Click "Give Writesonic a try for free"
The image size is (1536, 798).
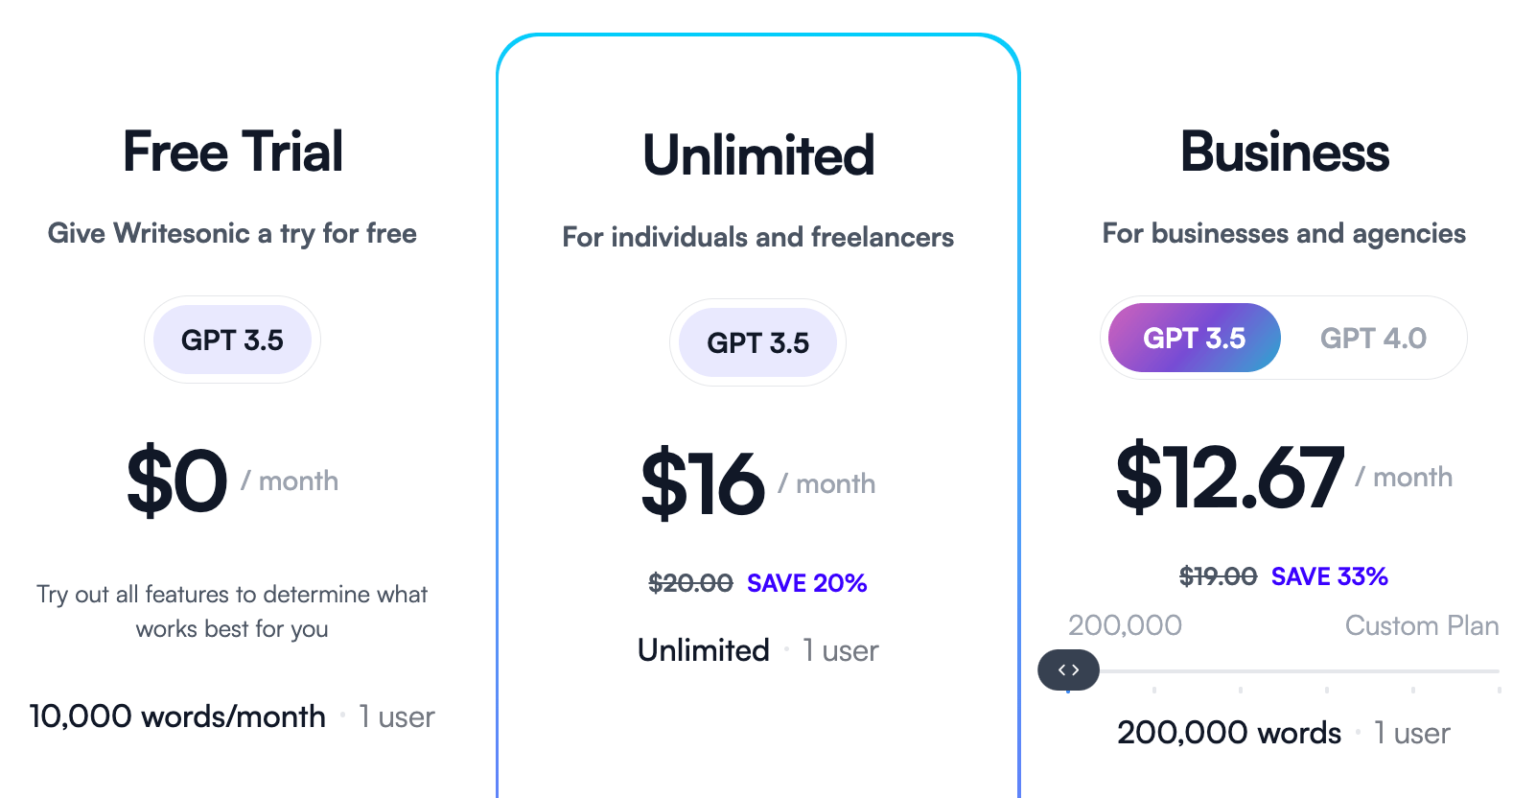[232, 234]
